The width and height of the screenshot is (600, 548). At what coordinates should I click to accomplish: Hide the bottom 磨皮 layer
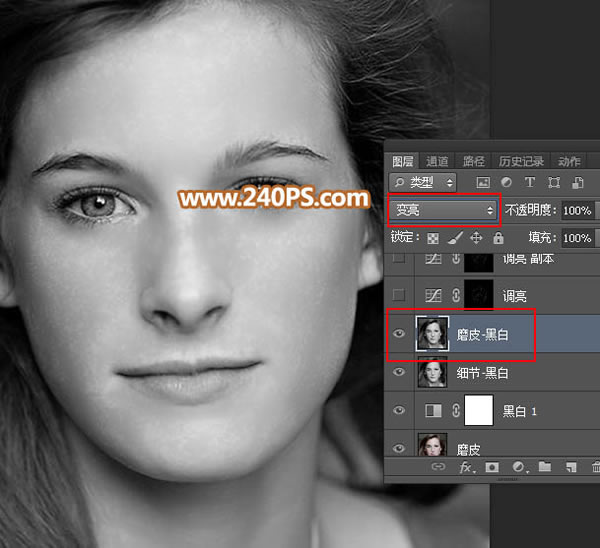coord(399,448)
